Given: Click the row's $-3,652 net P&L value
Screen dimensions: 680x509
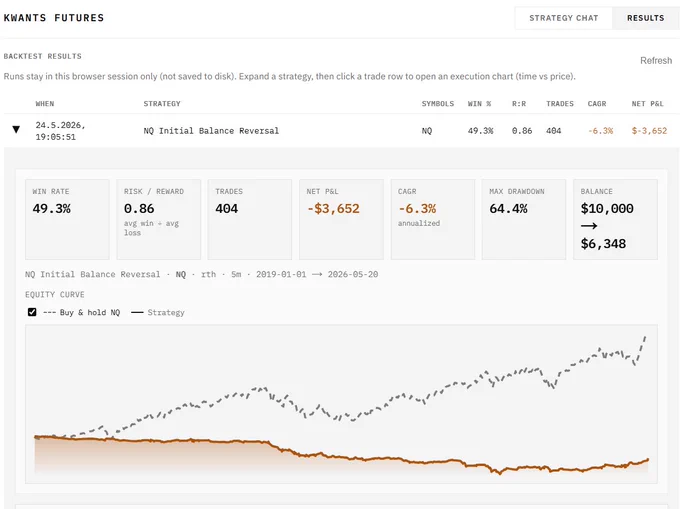Looking at the screenshot, I should point(649,131).
